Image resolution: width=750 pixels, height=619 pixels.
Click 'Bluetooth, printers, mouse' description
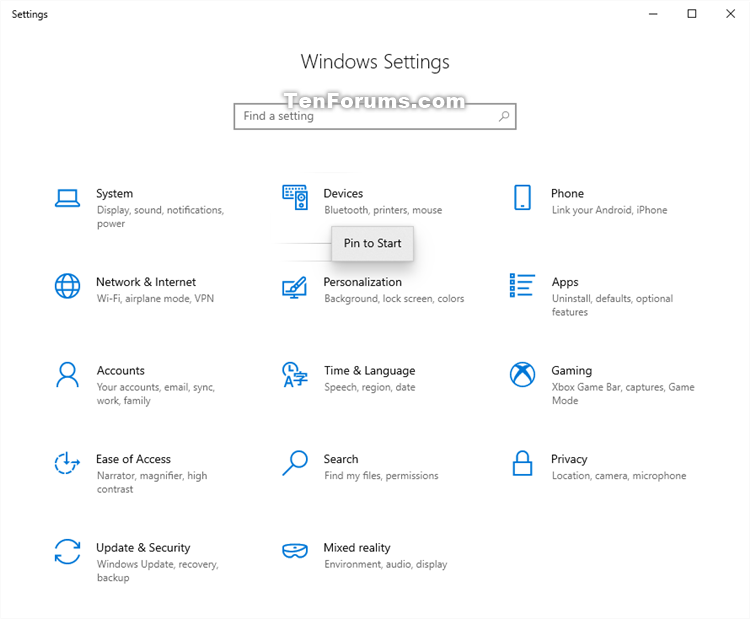coord(383,210)
